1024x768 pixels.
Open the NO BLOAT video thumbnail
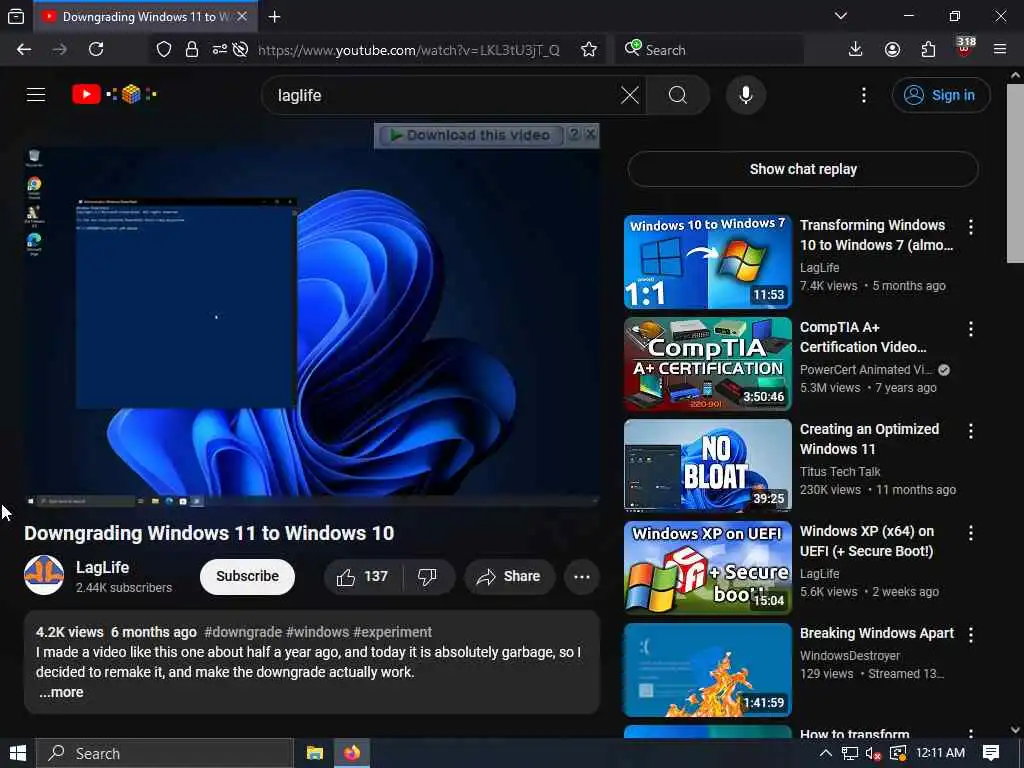pyautogui.click(x=708, y=466)
